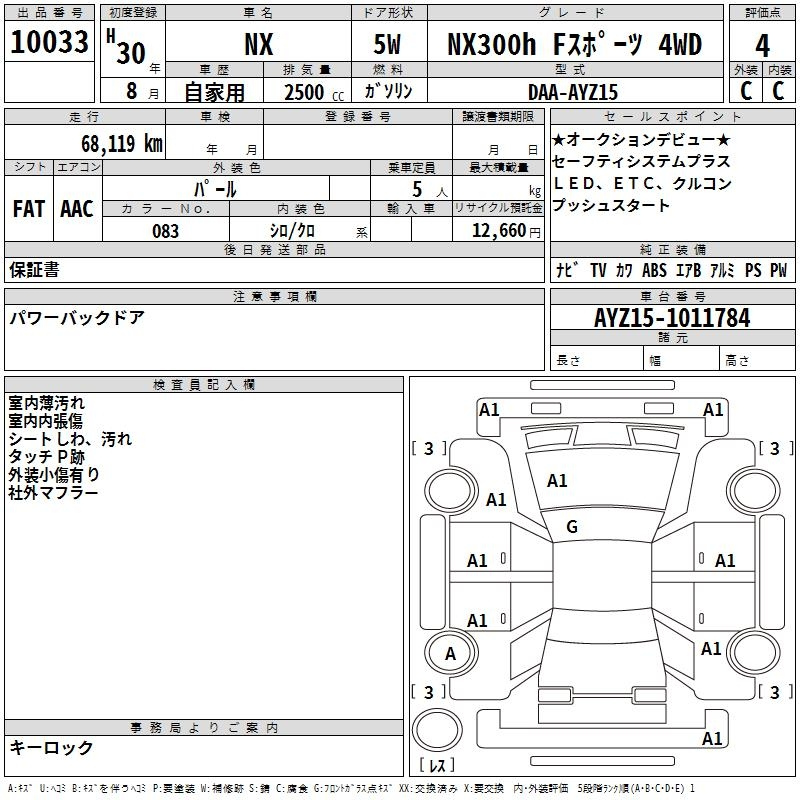Image resolution: width=800 pixels, height=800 pixels.
Task: Select the キーロック notice text
Action: click(51, 747)
